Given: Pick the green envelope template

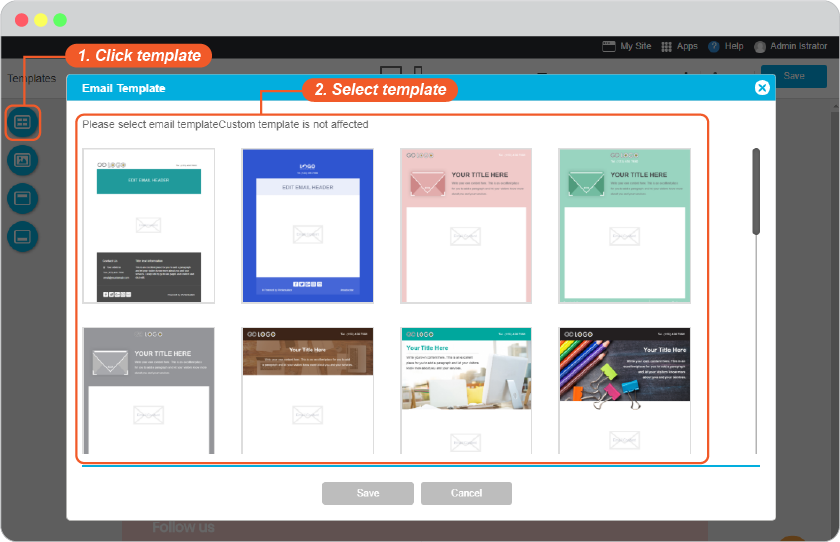Looking at the screenshot, I should [624, 226].
